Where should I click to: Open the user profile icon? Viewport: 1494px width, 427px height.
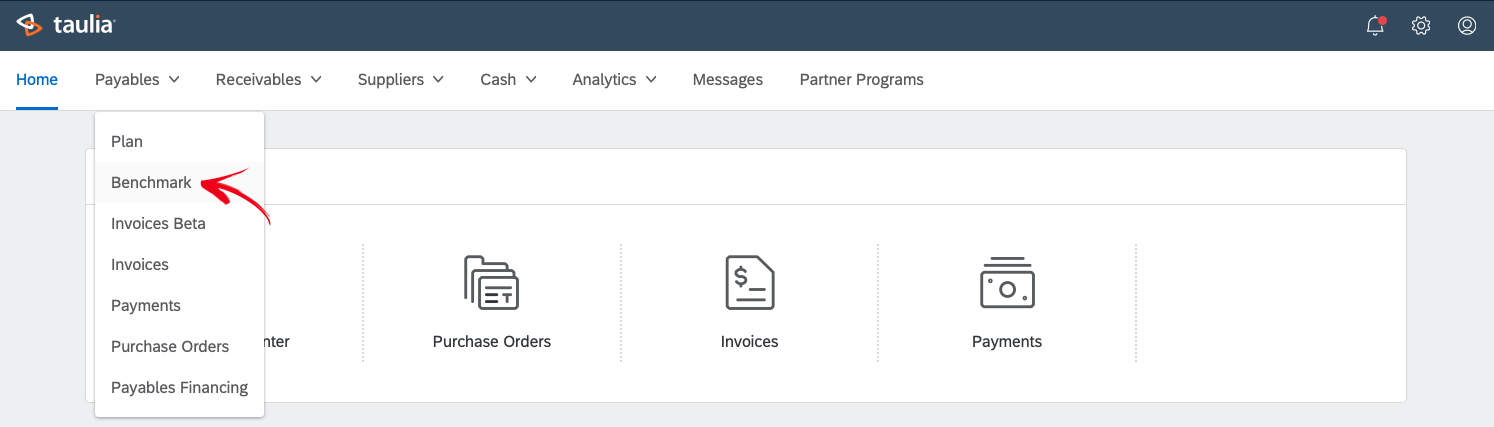1466,26
